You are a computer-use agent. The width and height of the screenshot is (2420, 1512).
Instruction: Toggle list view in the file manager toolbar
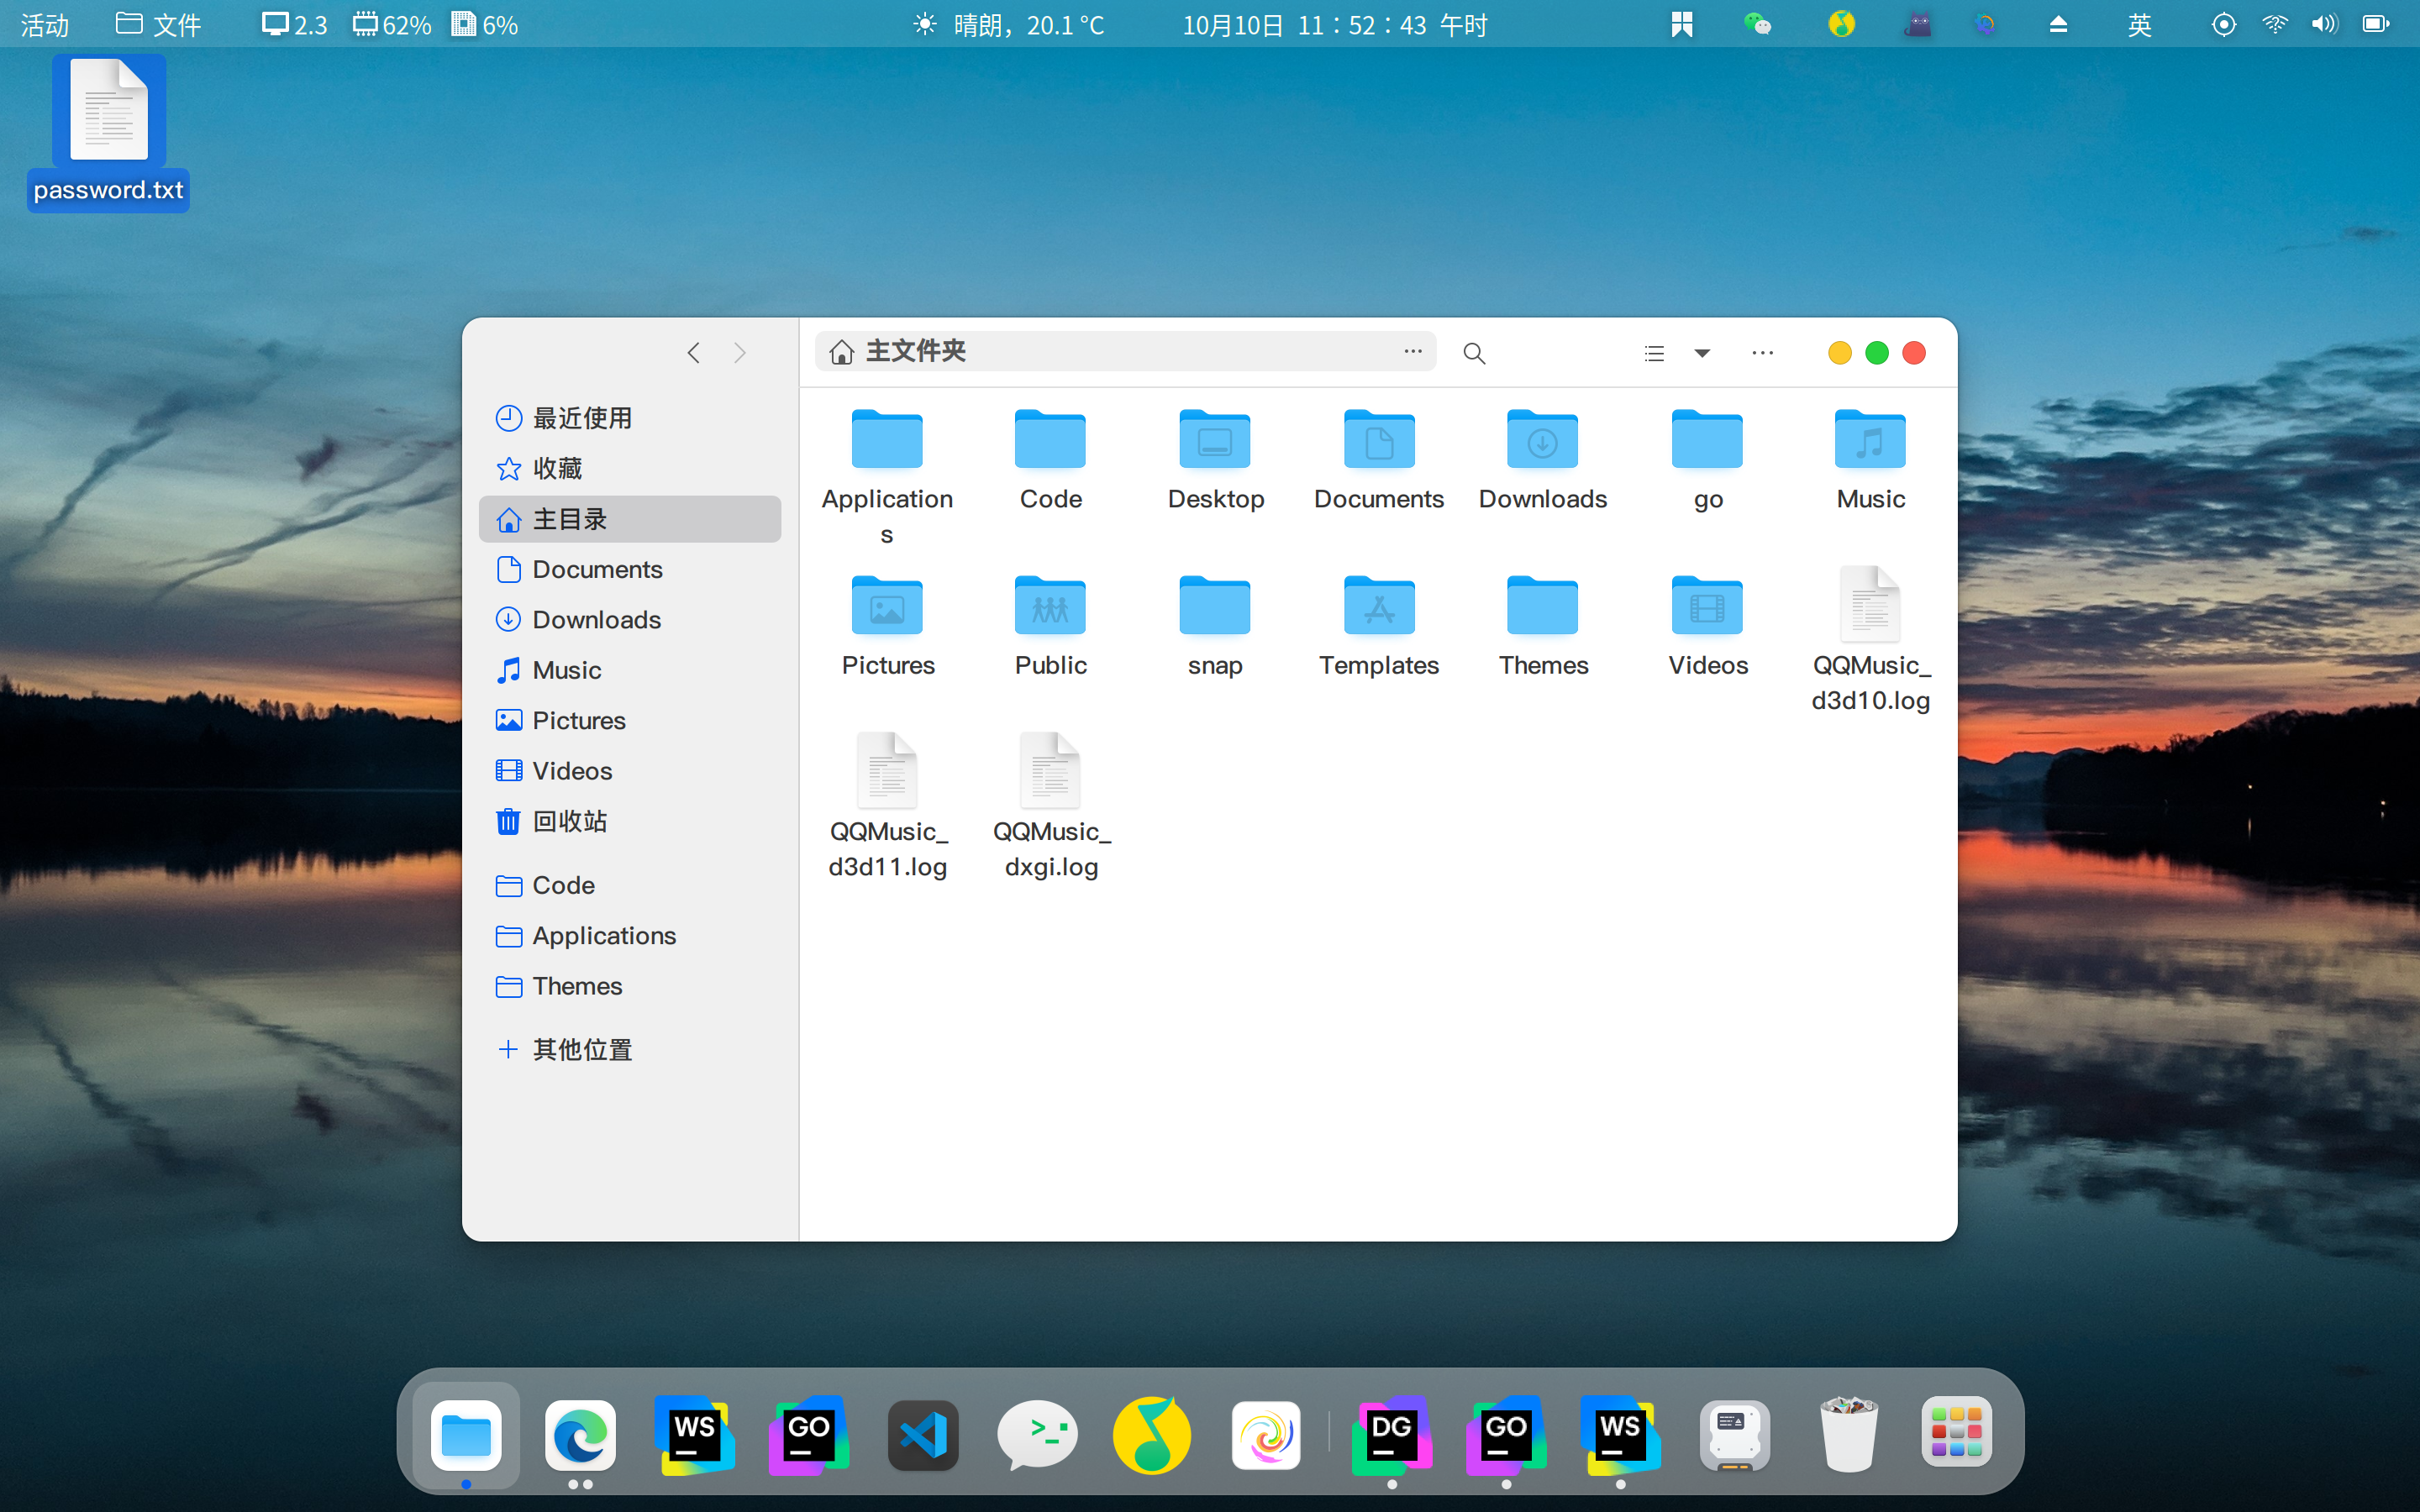coord(1654,353)
